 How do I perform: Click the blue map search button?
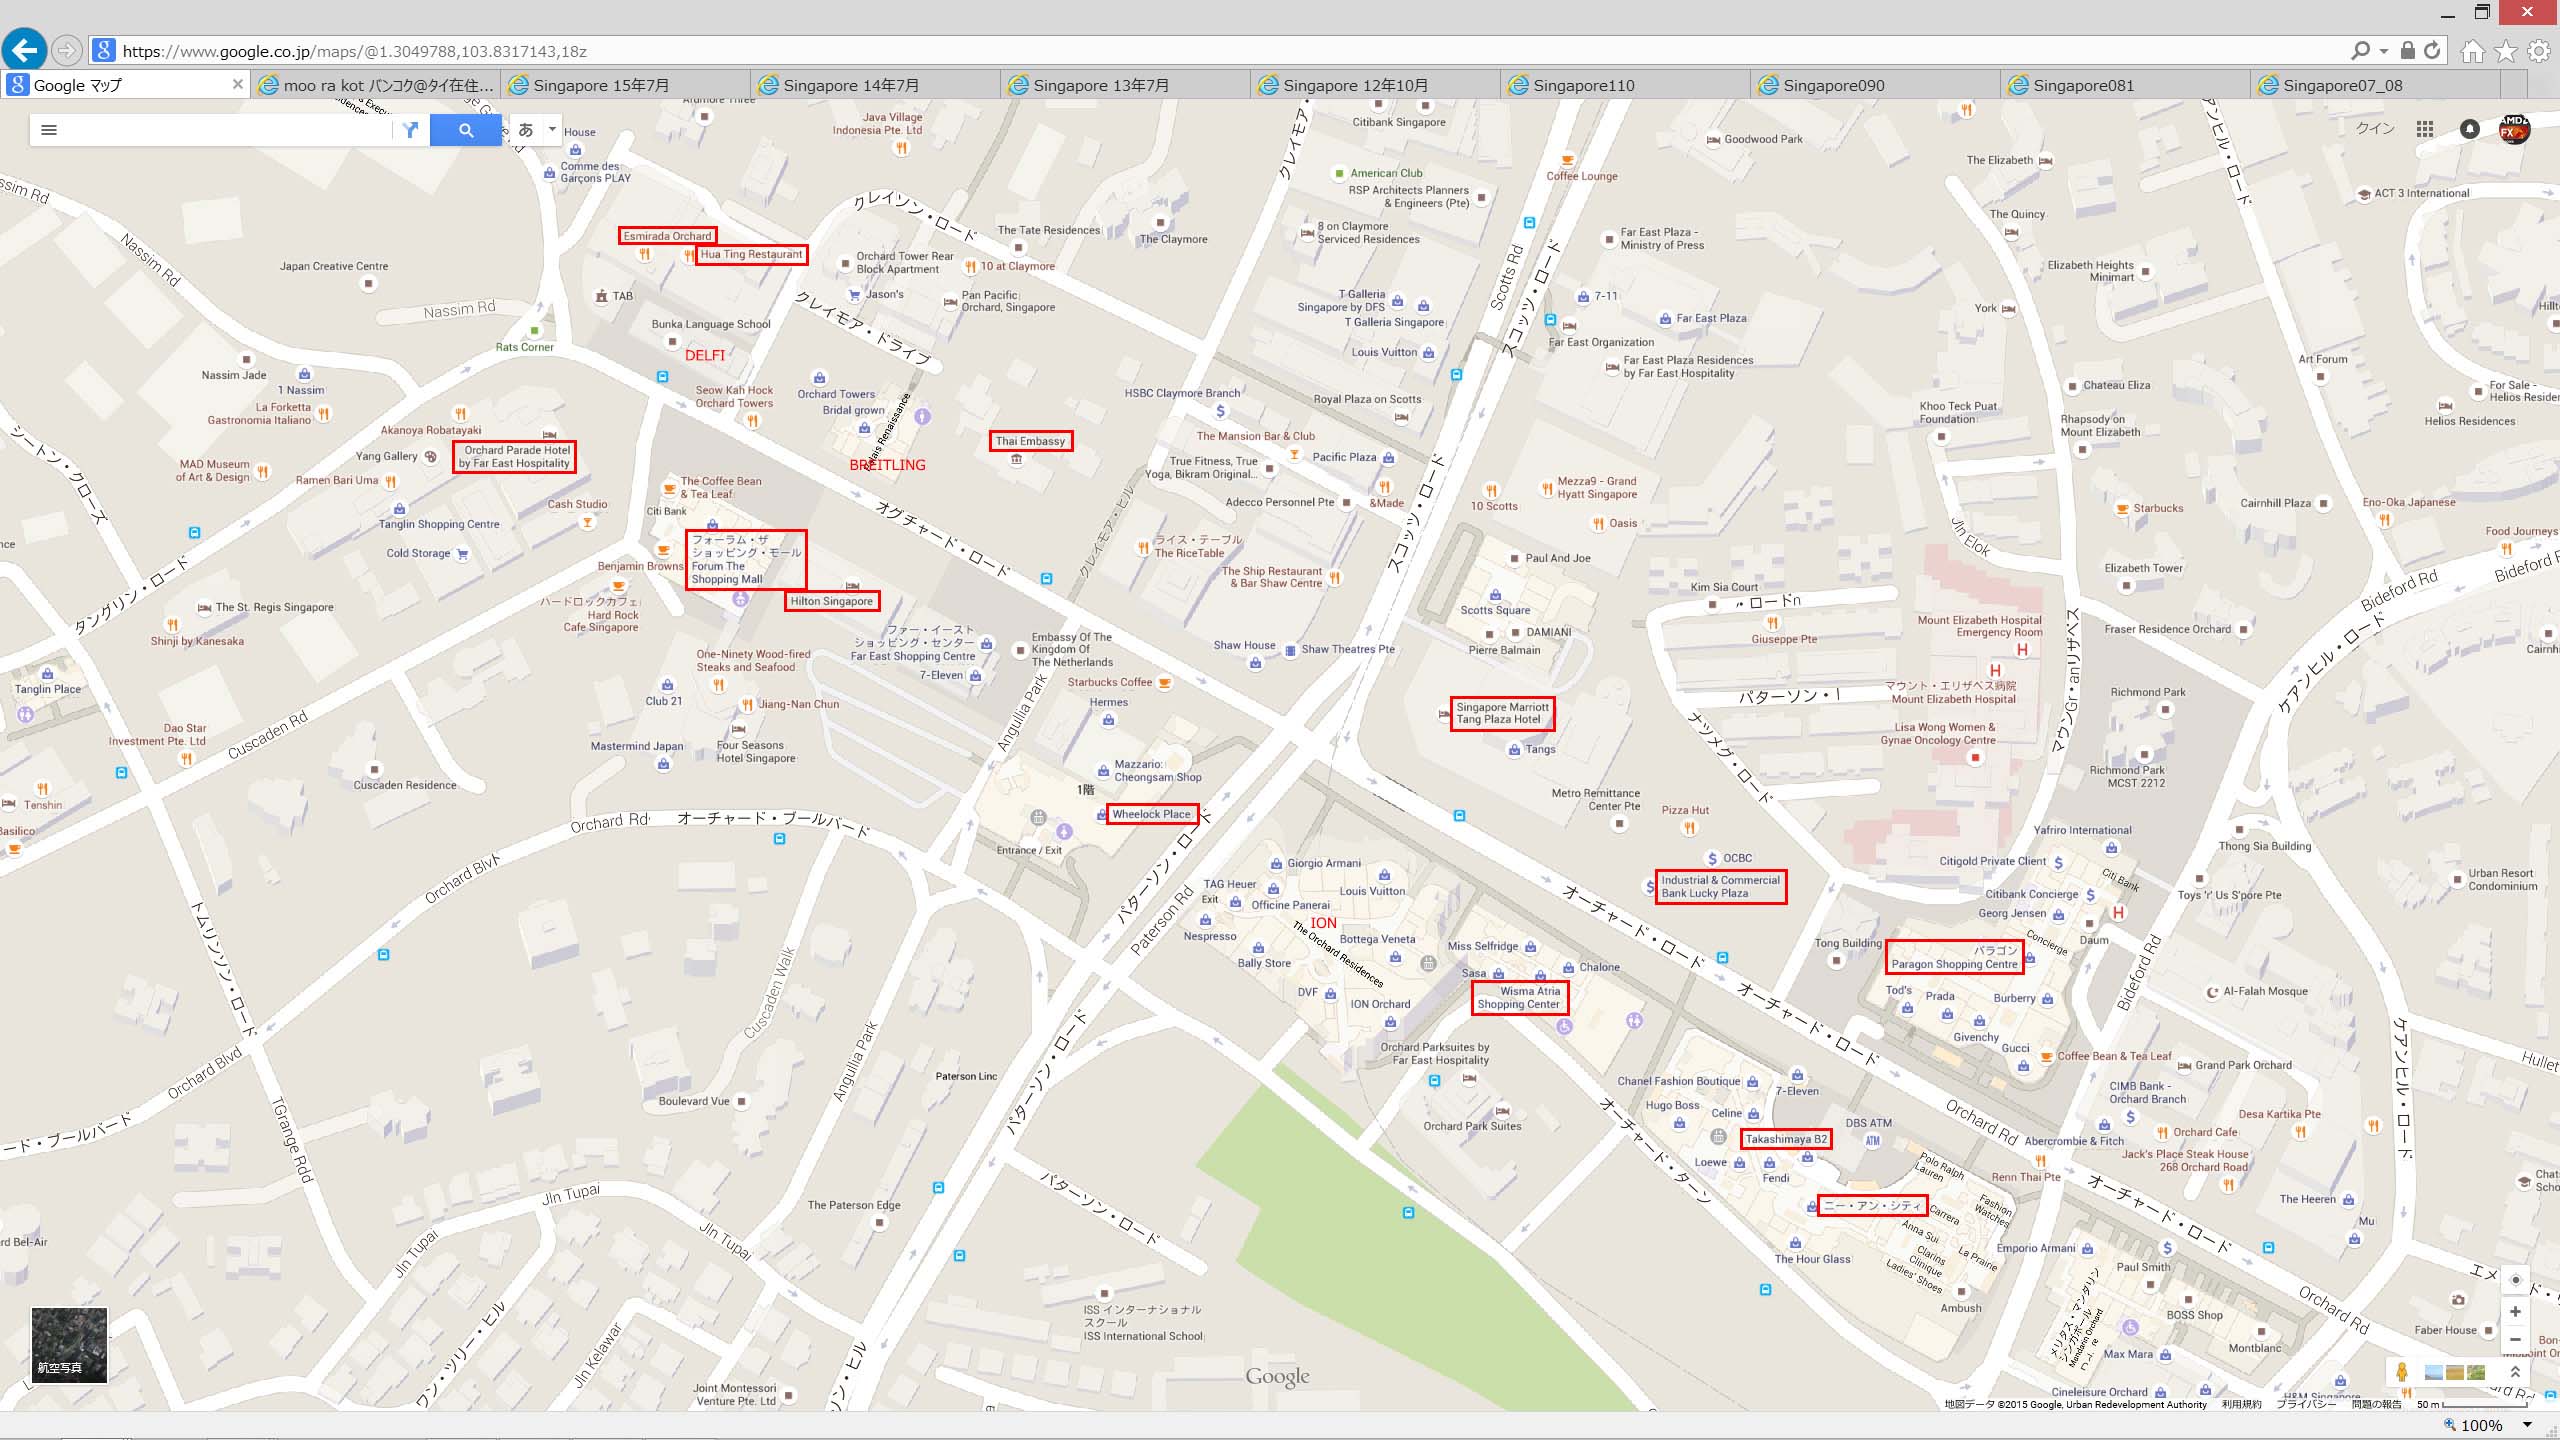pos(466,130)
